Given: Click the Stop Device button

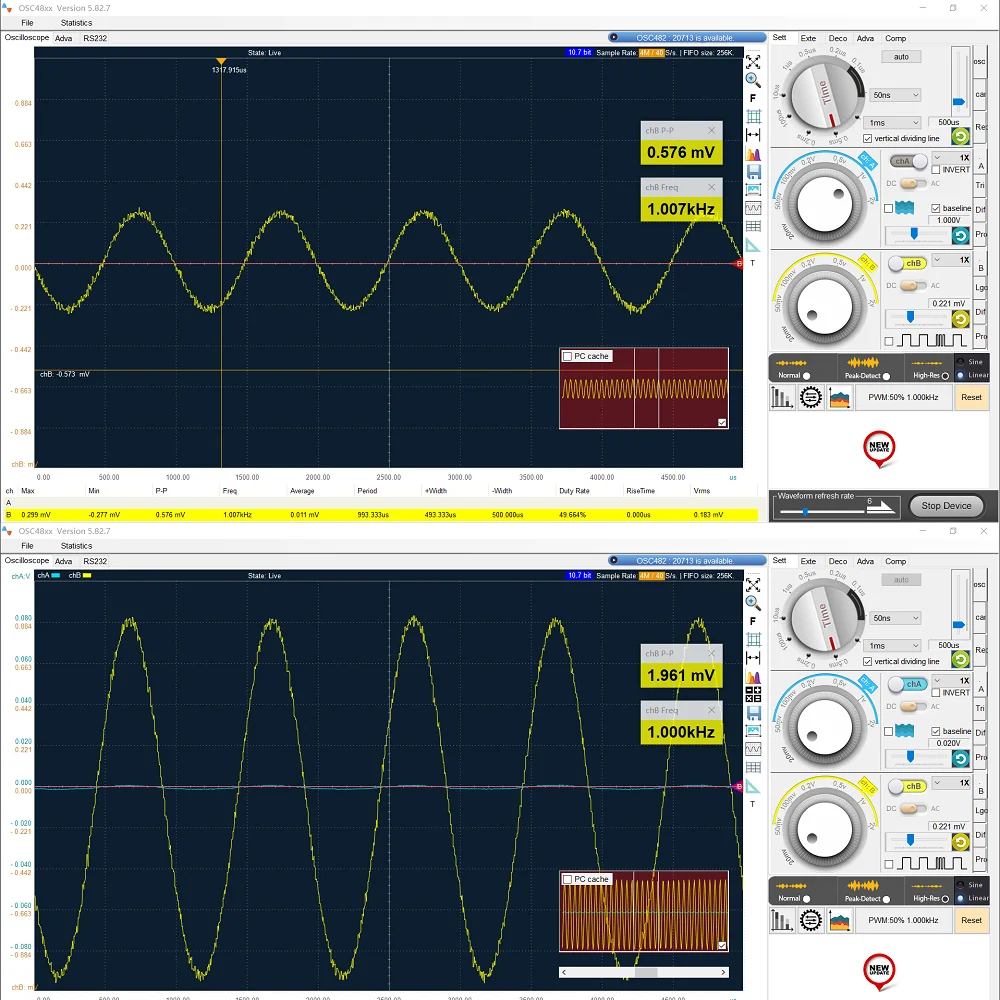Looking at the screenshot, I should (x=946, y=506).
